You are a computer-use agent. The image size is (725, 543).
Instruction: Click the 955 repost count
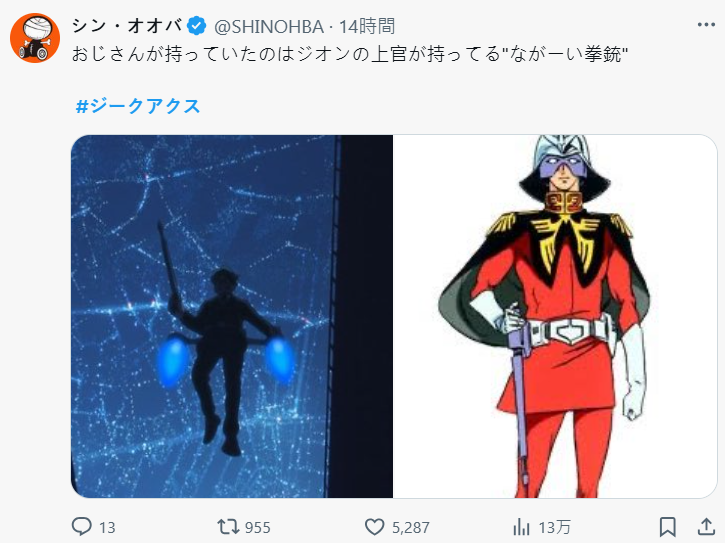click(258, 527)
